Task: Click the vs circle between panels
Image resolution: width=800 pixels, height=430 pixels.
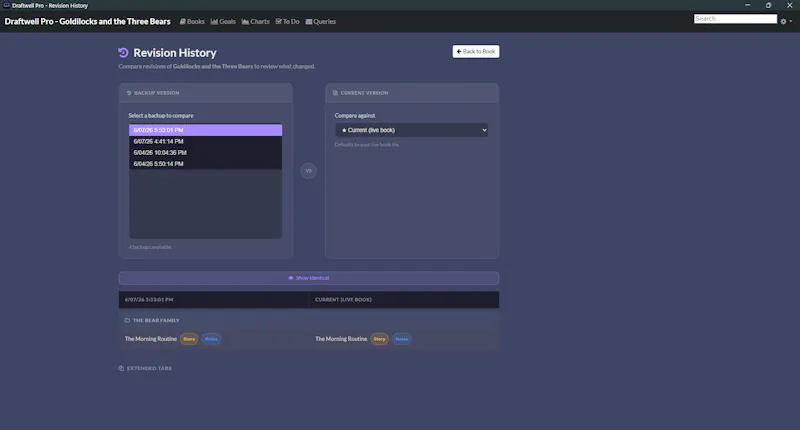Action: pyautogui.click(x=308, y=171)
